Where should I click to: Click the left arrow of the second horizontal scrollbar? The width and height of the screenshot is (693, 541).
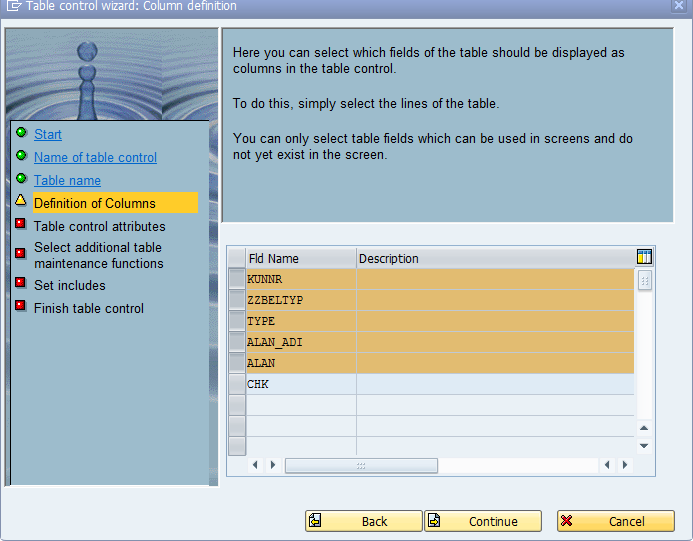pos(607,465)
